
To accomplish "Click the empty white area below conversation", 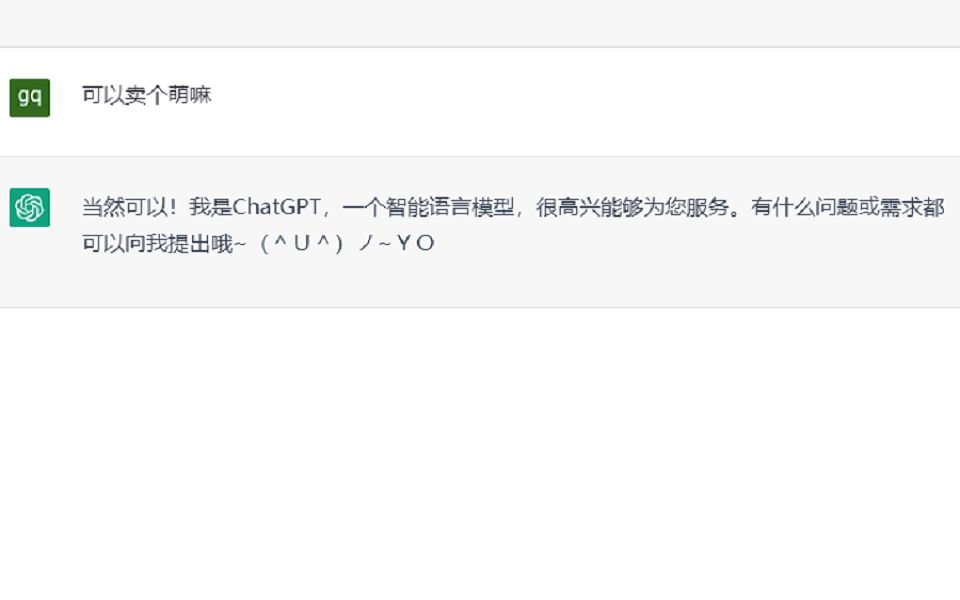I will pyautogui.click(x=480, y=453).
